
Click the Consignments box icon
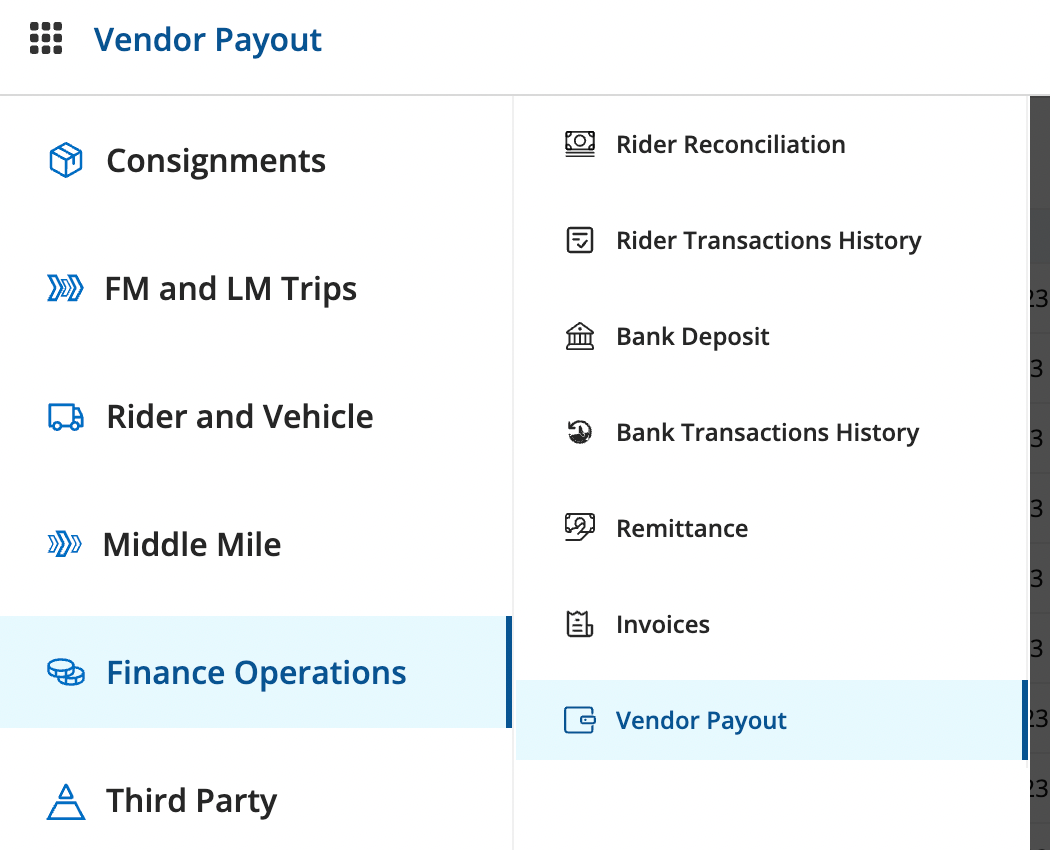coord(66,160)
